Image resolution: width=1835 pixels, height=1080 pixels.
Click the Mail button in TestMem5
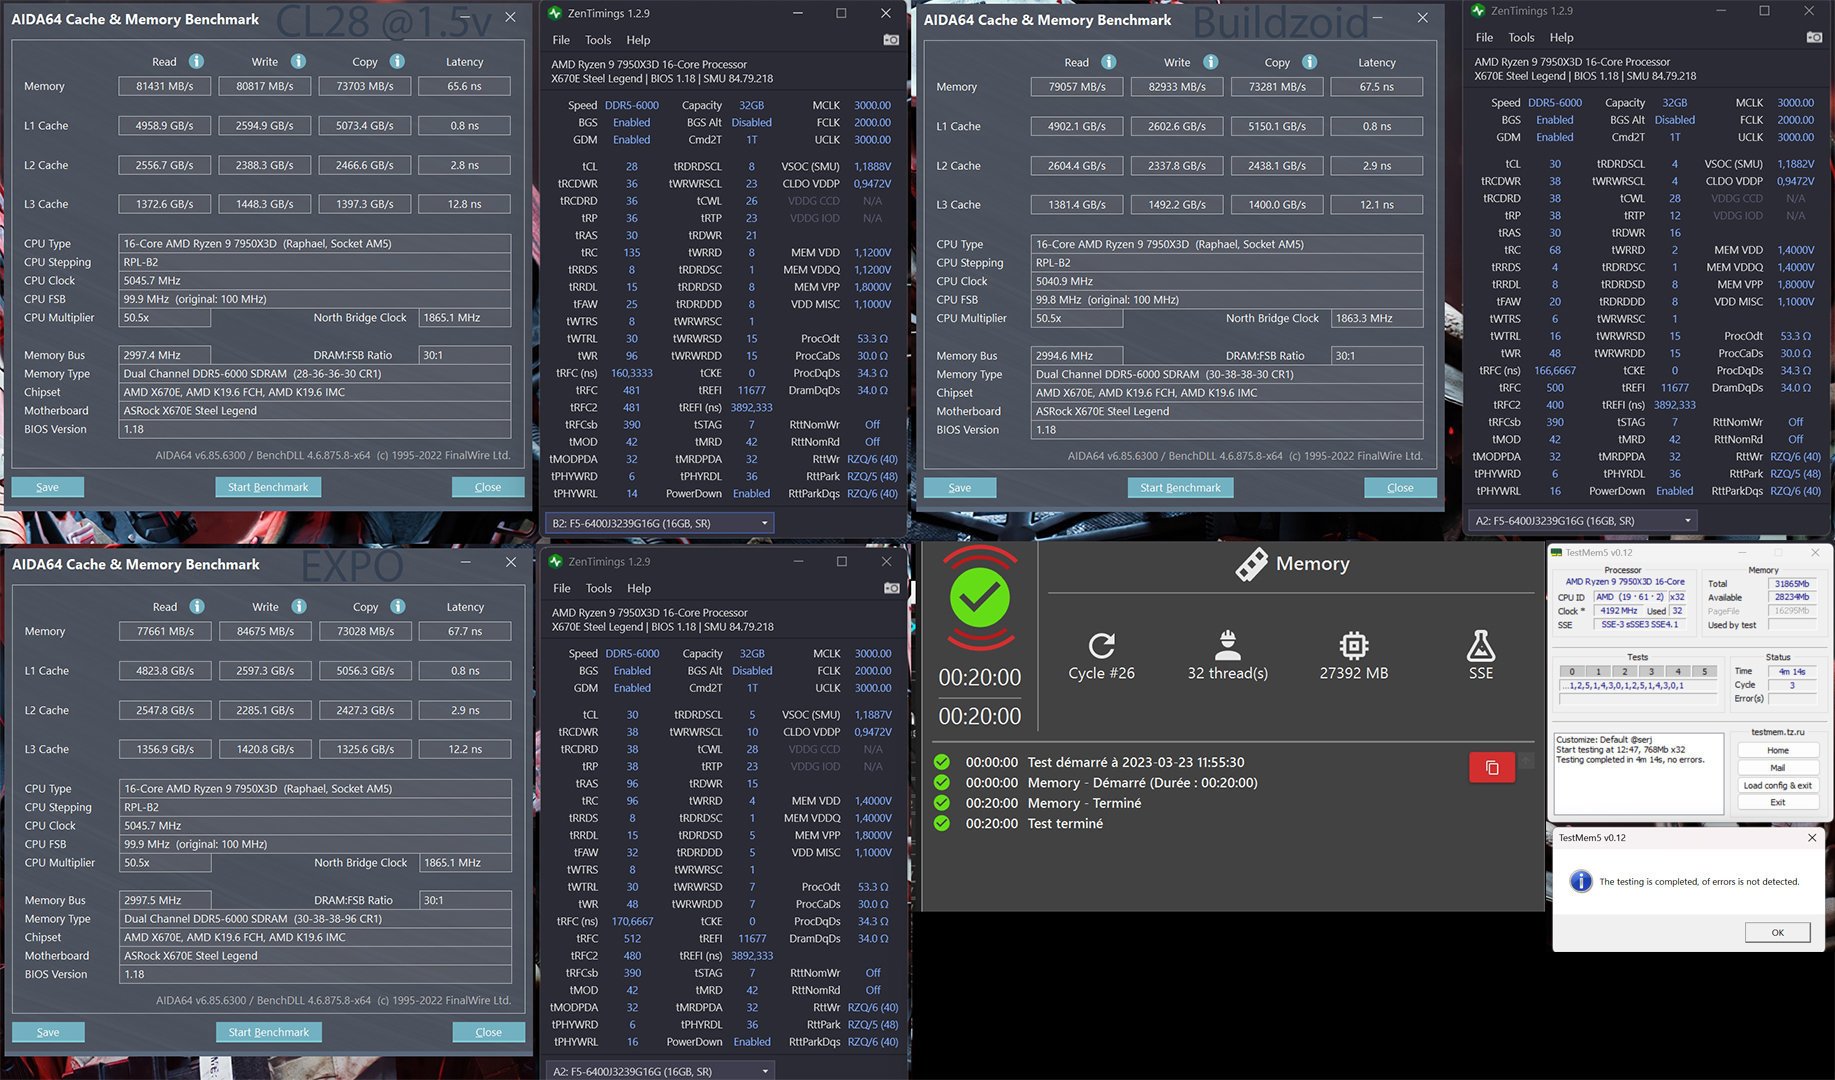1777,768
